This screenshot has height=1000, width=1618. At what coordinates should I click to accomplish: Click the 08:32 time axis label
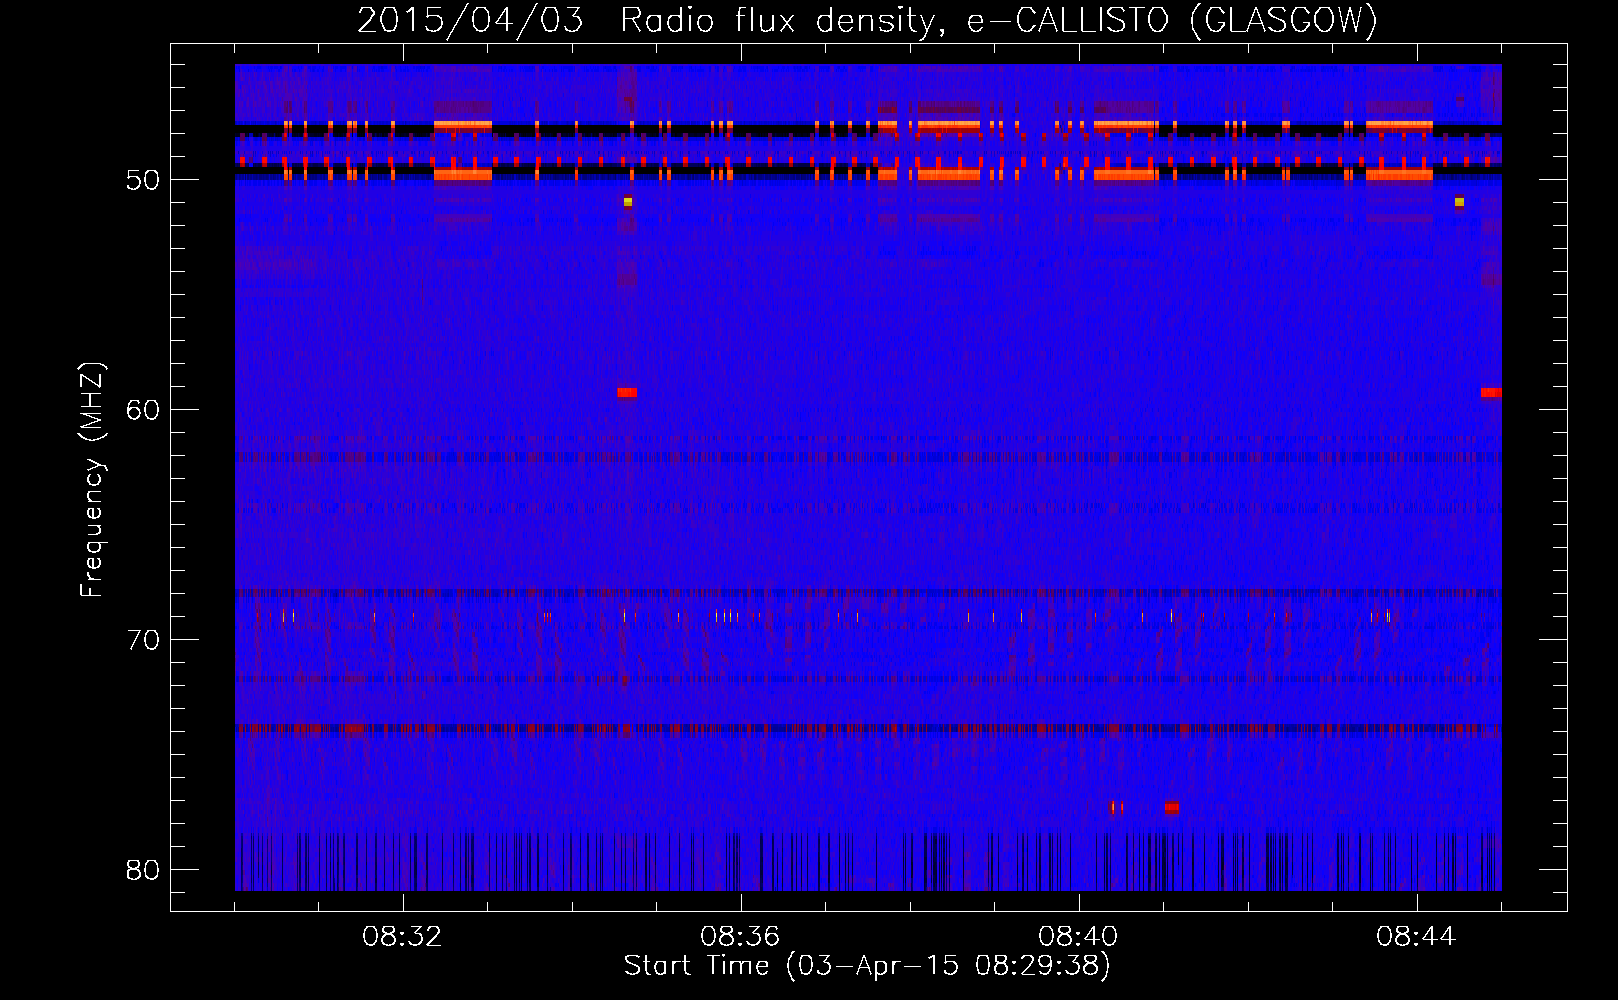point(403,937)
